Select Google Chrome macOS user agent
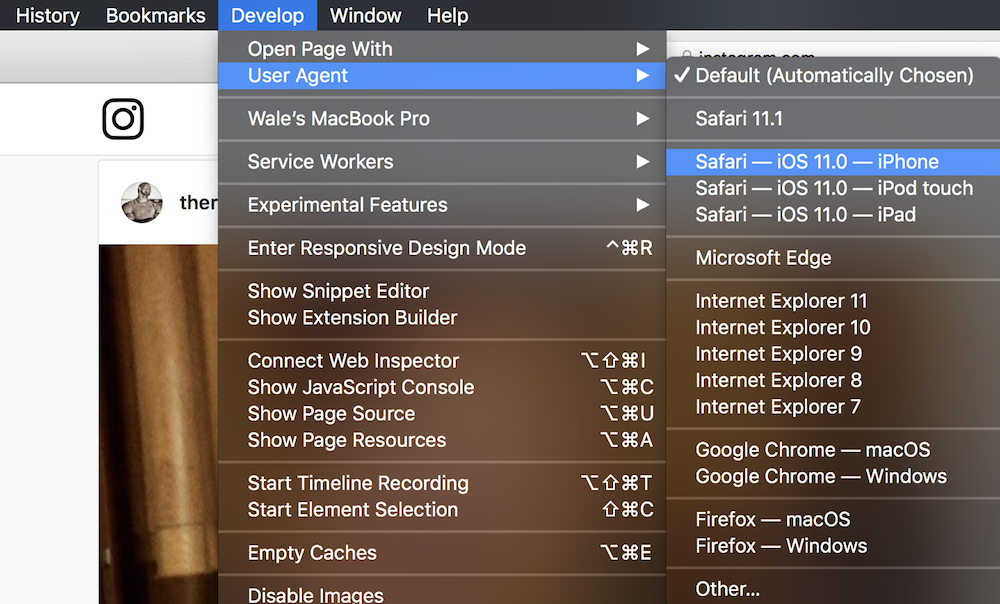 click(833, 450)
